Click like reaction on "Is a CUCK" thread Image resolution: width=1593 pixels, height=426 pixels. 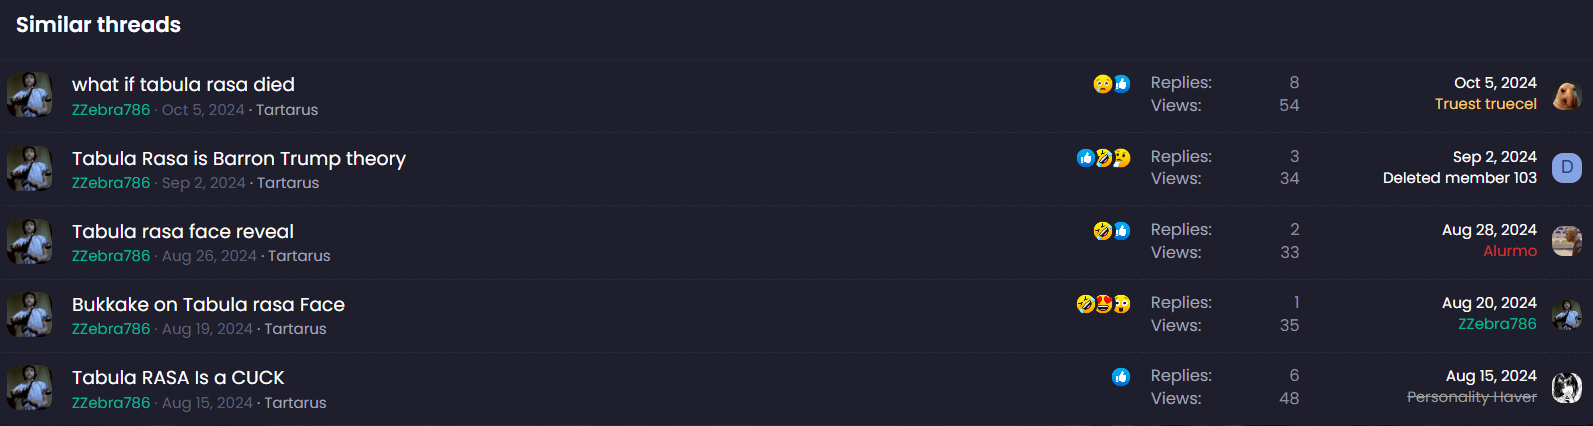(x=1120, y=377)
